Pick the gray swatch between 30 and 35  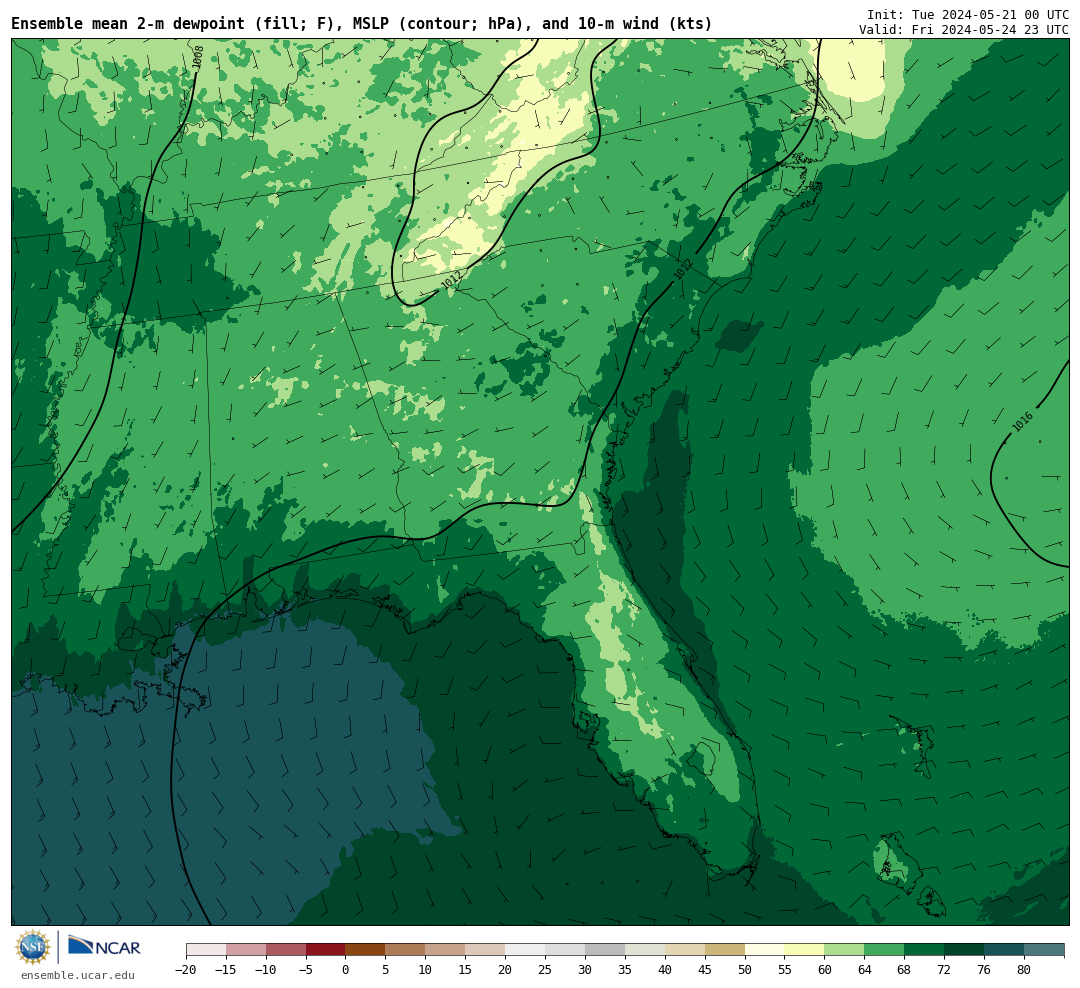(x=605, y=950)
